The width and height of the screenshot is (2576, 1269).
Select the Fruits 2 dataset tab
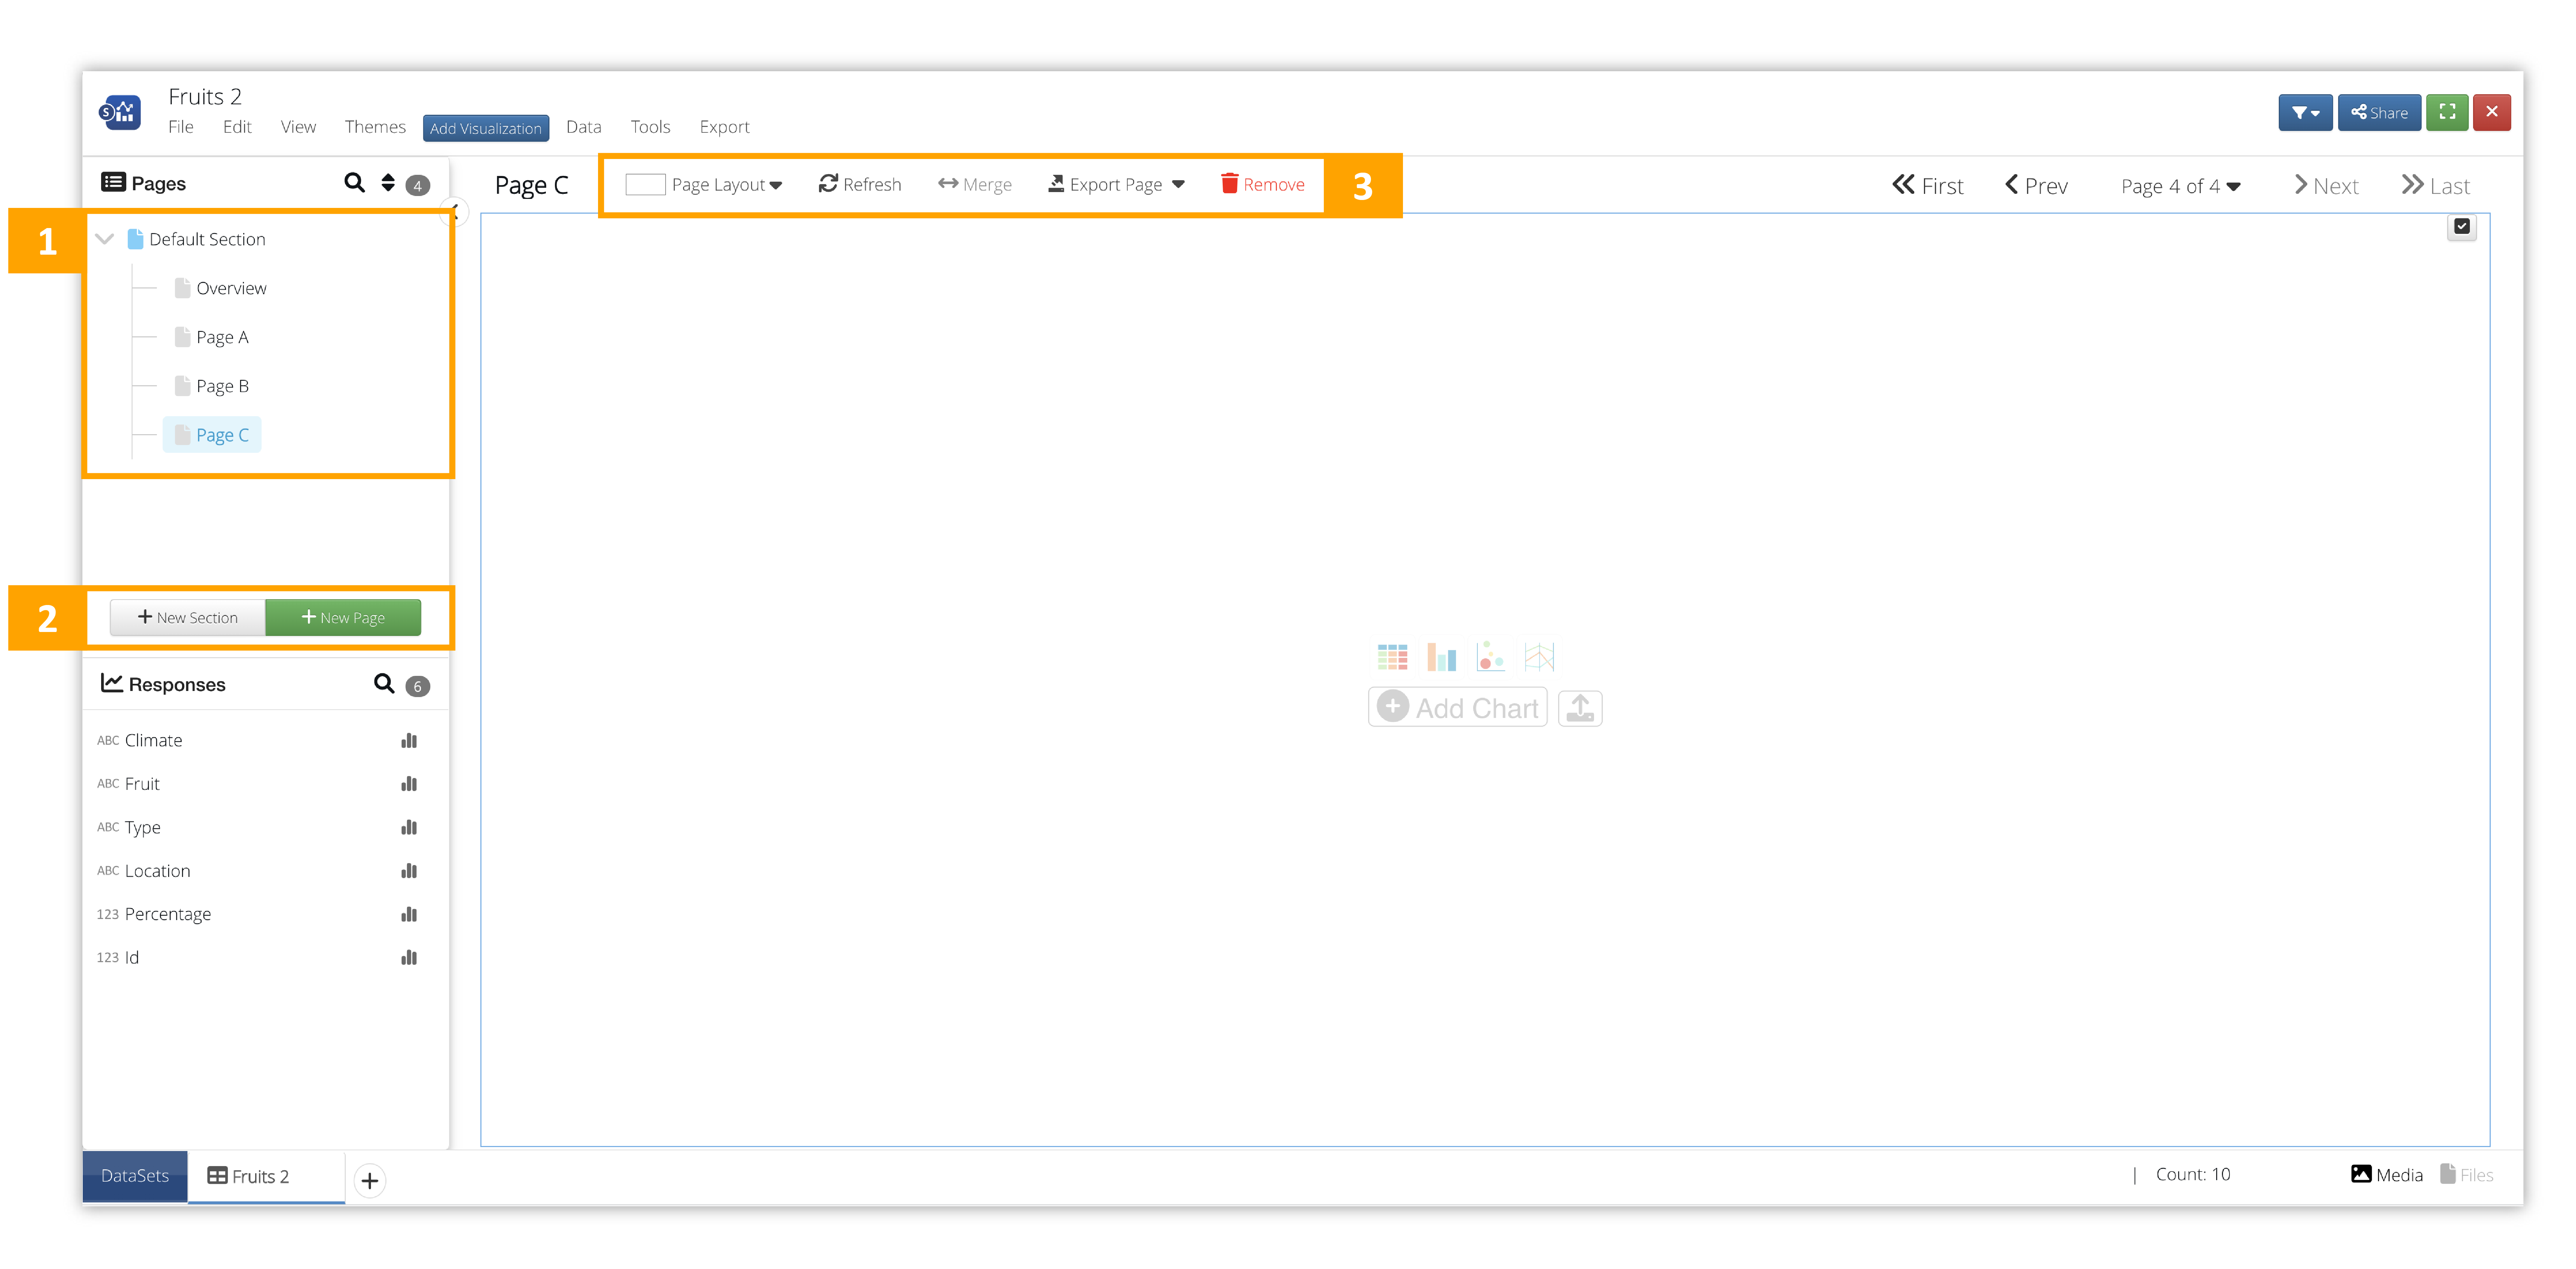(x=266, y=1177)
